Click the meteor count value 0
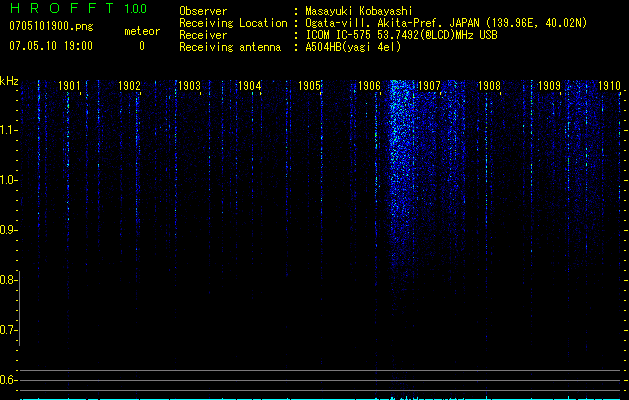This screenshot has width=629, height=400. 142,46
